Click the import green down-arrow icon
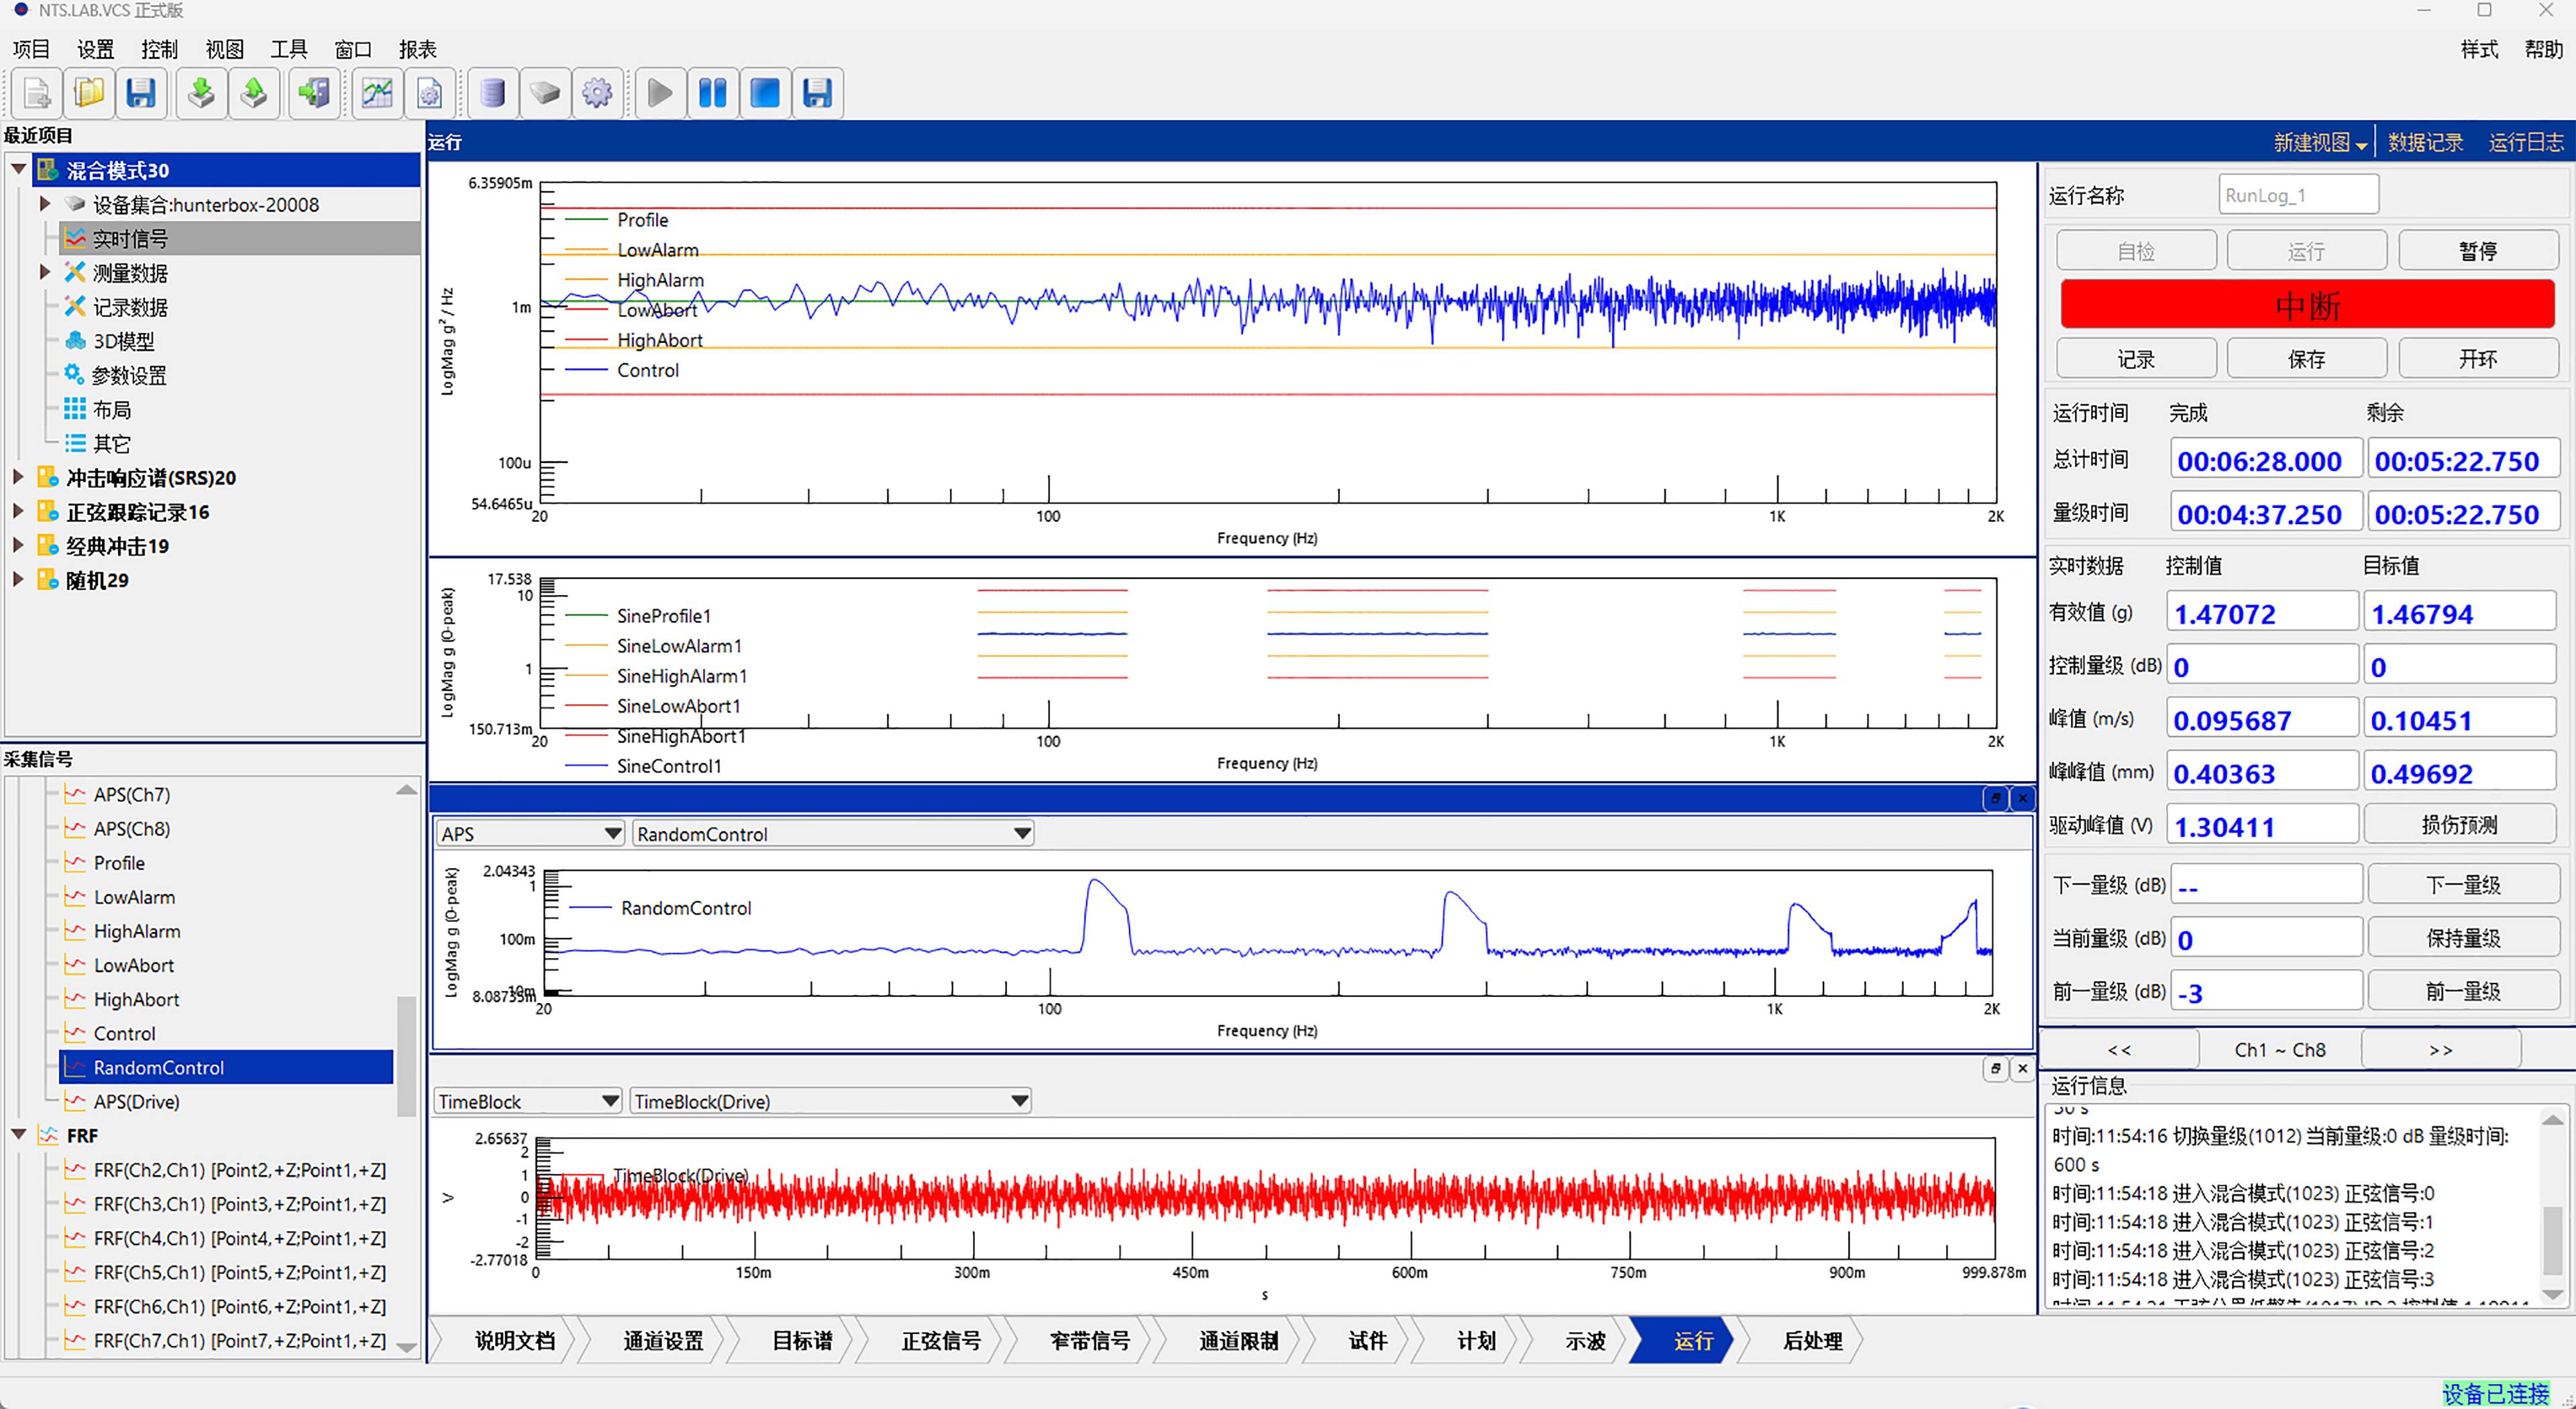The image size is (2576, 1409). coord(201,94)
